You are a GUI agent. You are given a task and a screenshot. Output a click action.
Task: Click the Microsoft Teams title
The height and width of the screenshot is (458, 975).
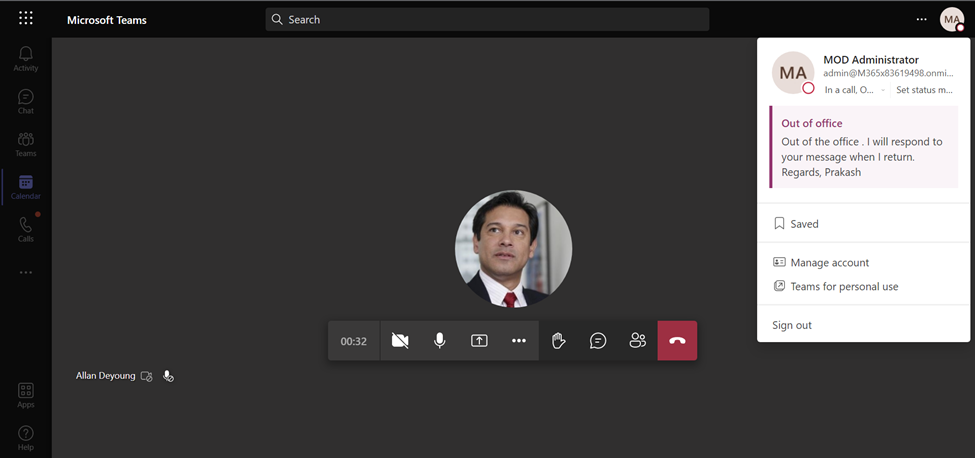click(x=107, y=20)
